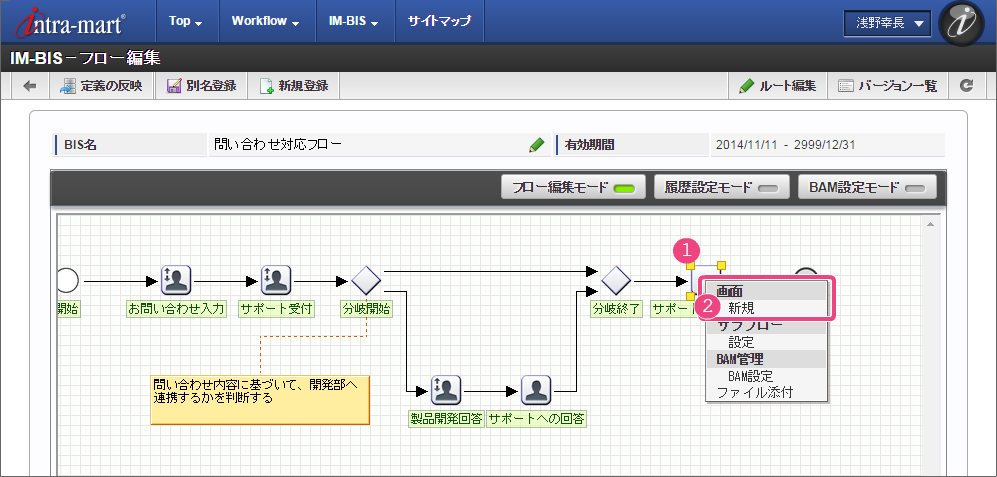
Task: Click the canvas scrollbar up arrow
Action: (x=931, y=225)
